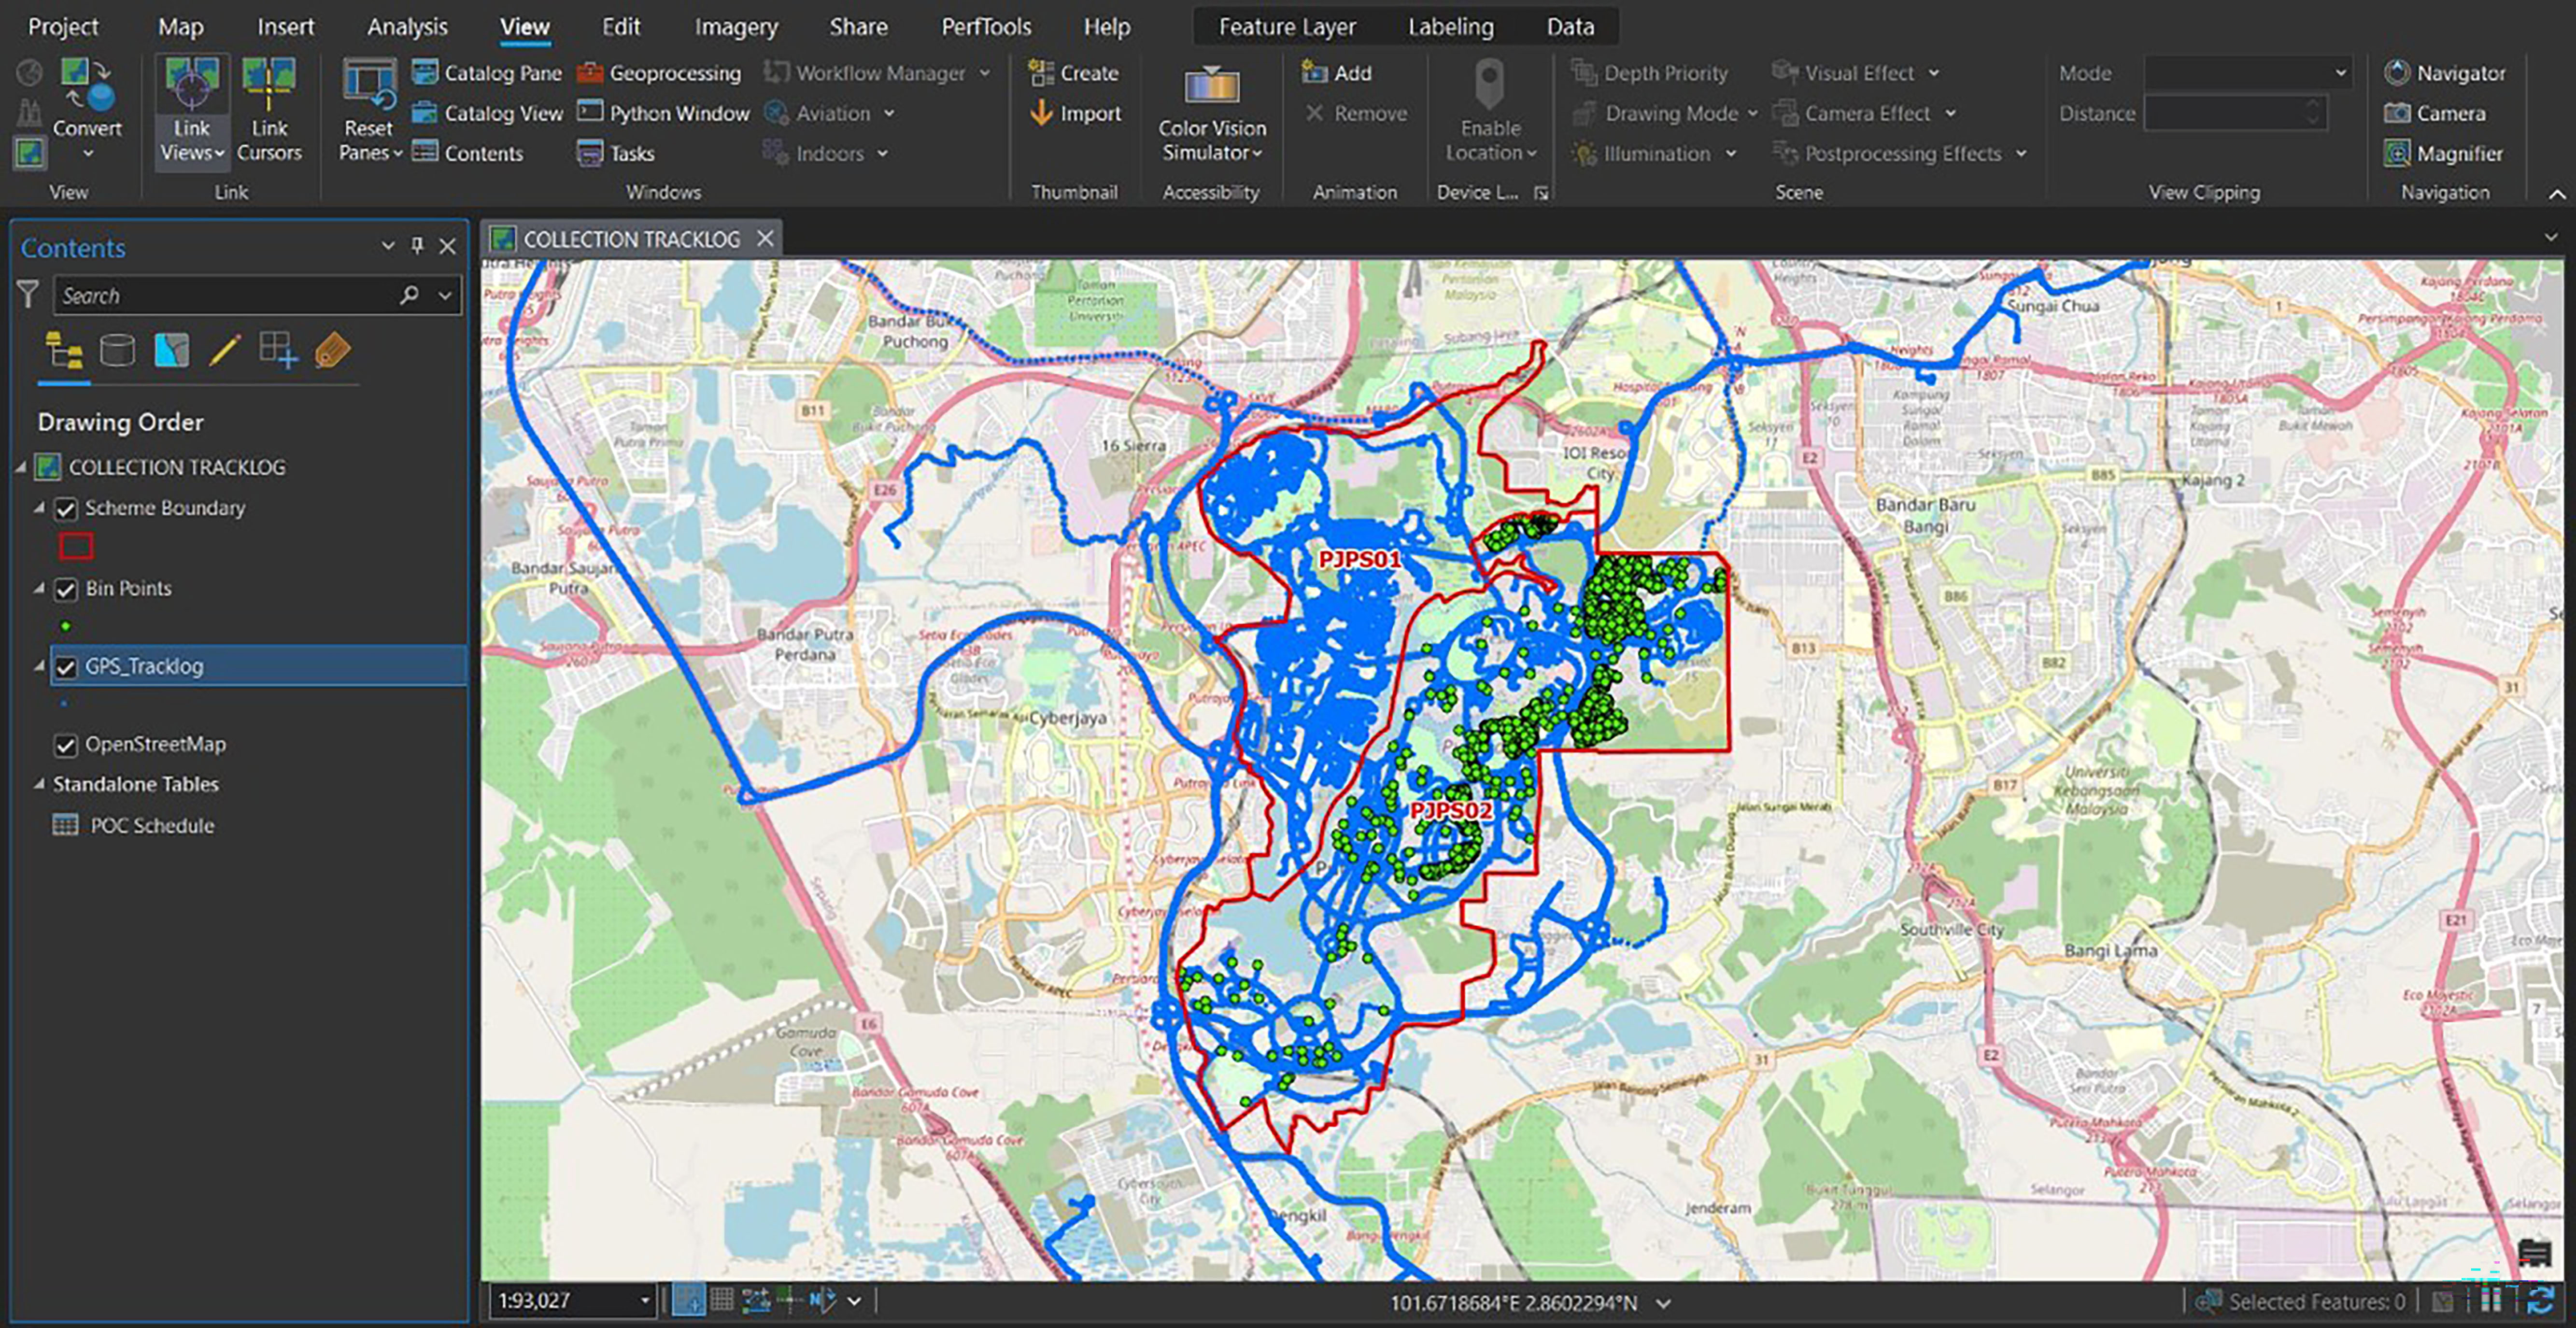The height and width of the screenshot is (1328, 2576).
Task: Click Import thumbnail
Action: coord(1075,113)
